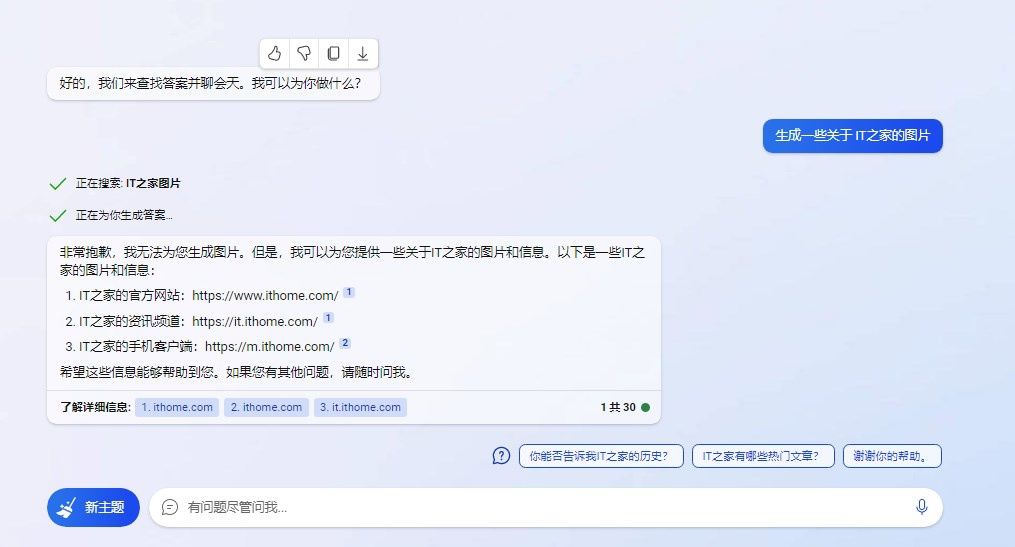Open the https://www.ithome.com/ link
This screenshot has width=1015, height=547.
pos(265,296)
